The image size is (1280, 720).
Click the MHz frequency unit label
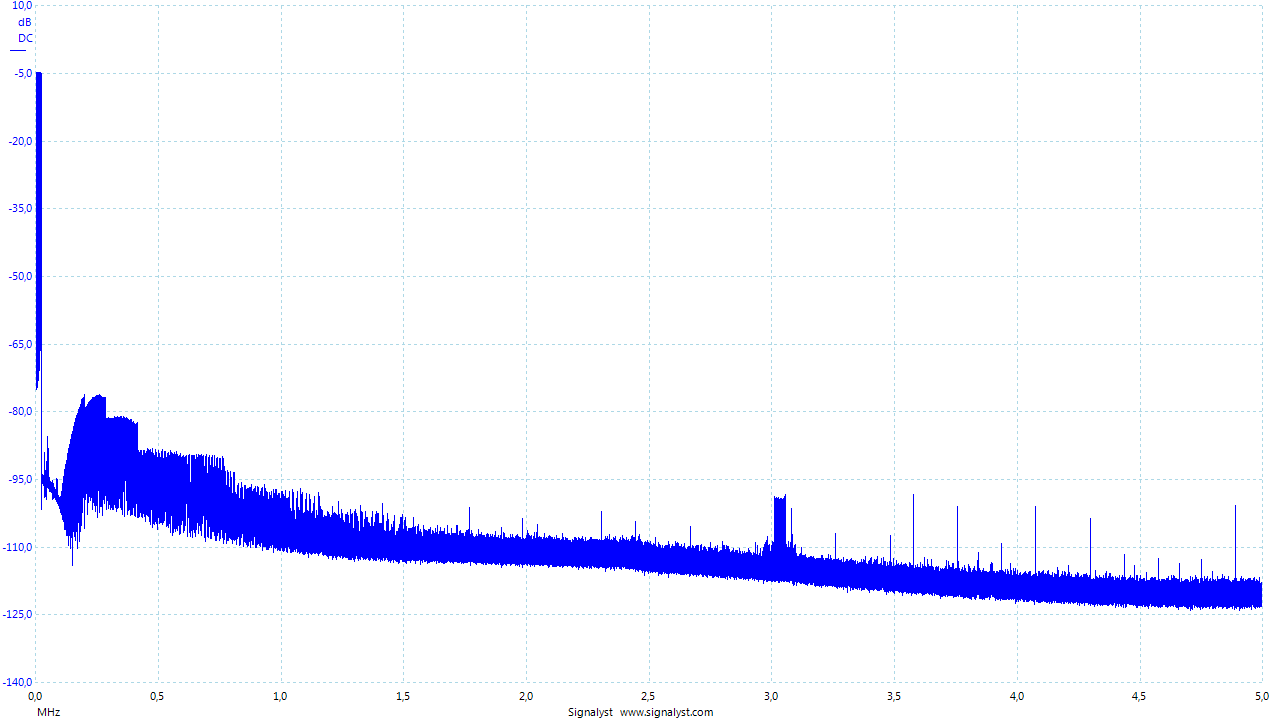pyautogui.click(x=48, y=713)
